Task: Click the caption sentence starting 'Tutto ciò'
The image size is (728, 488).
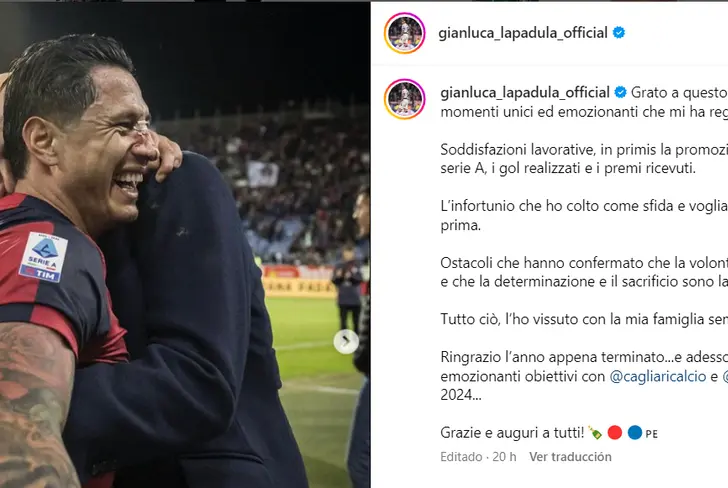Action: [x=584, y=319]
